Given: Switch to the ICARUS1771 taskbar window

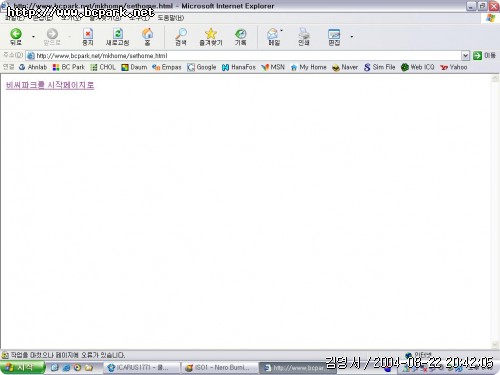Looking at the screenshot, I should (x=142, y=368).
